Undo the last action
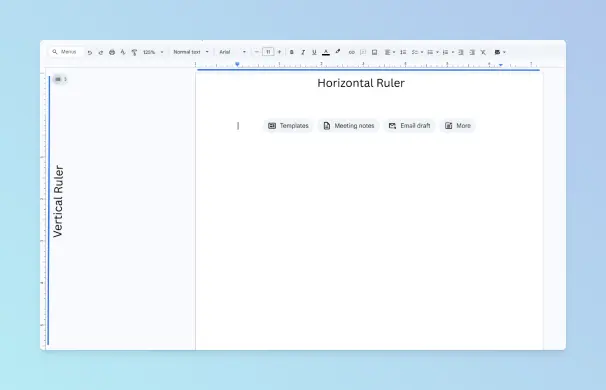 [x=90, y=52]
